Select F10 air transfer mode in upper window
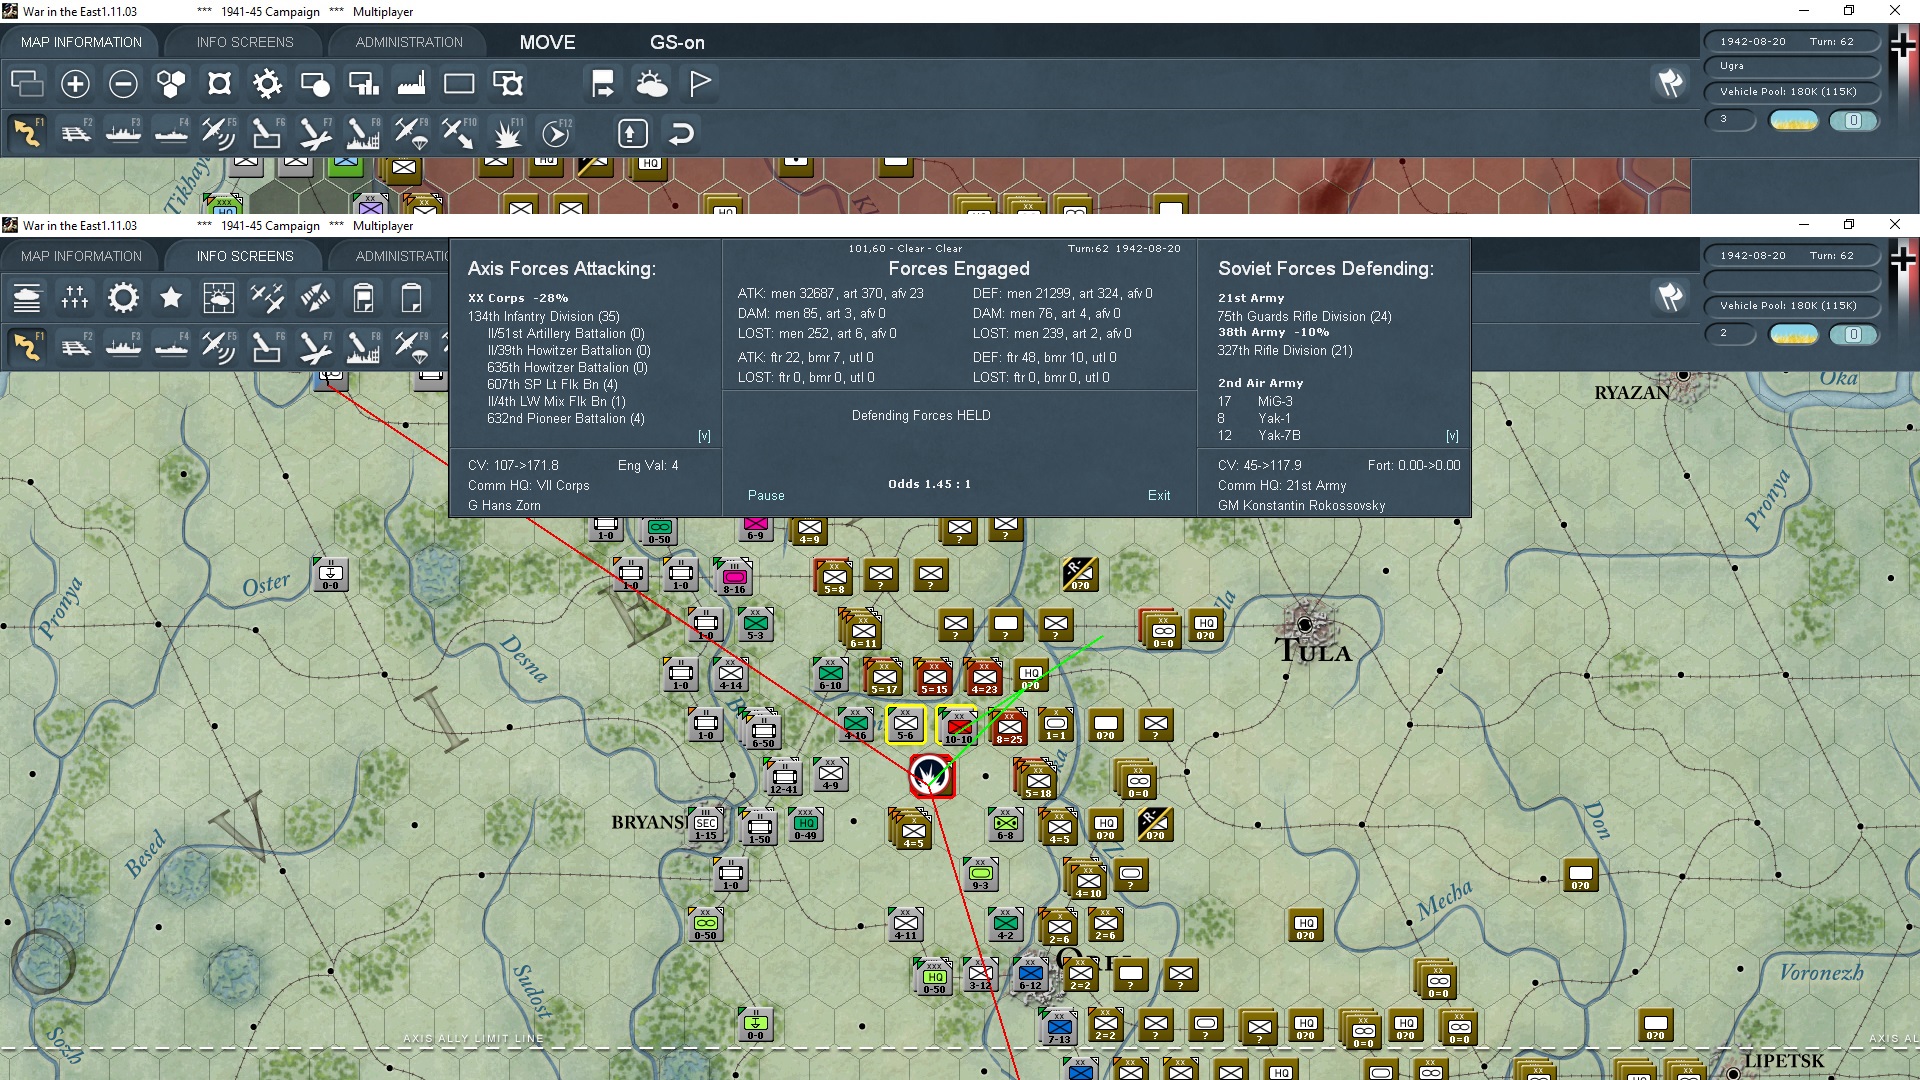Screen dimensions: 1920x1080 [459, 133]
